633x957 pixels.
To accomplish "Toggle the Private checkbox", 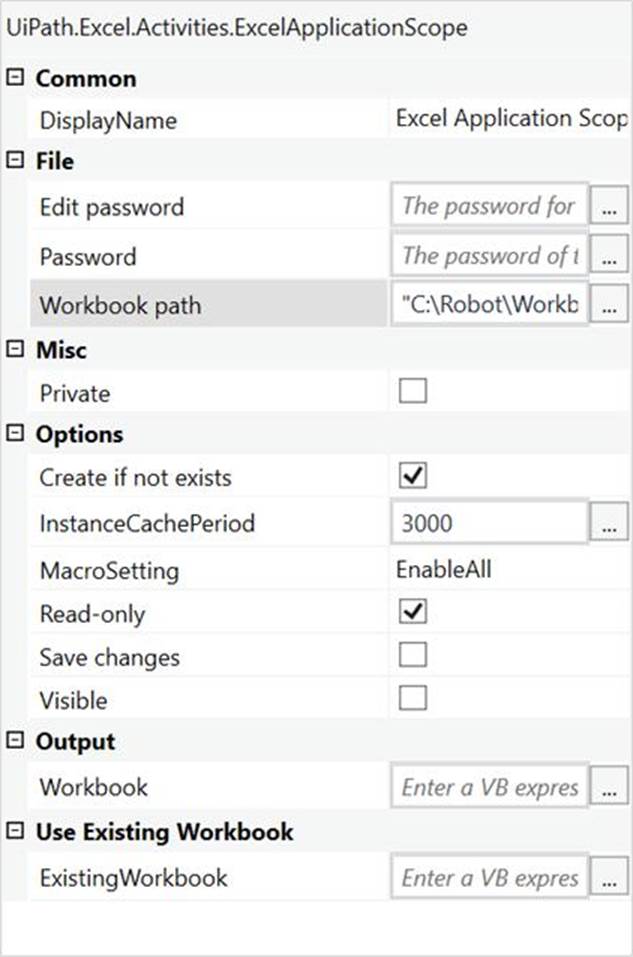I will point(413,392).
